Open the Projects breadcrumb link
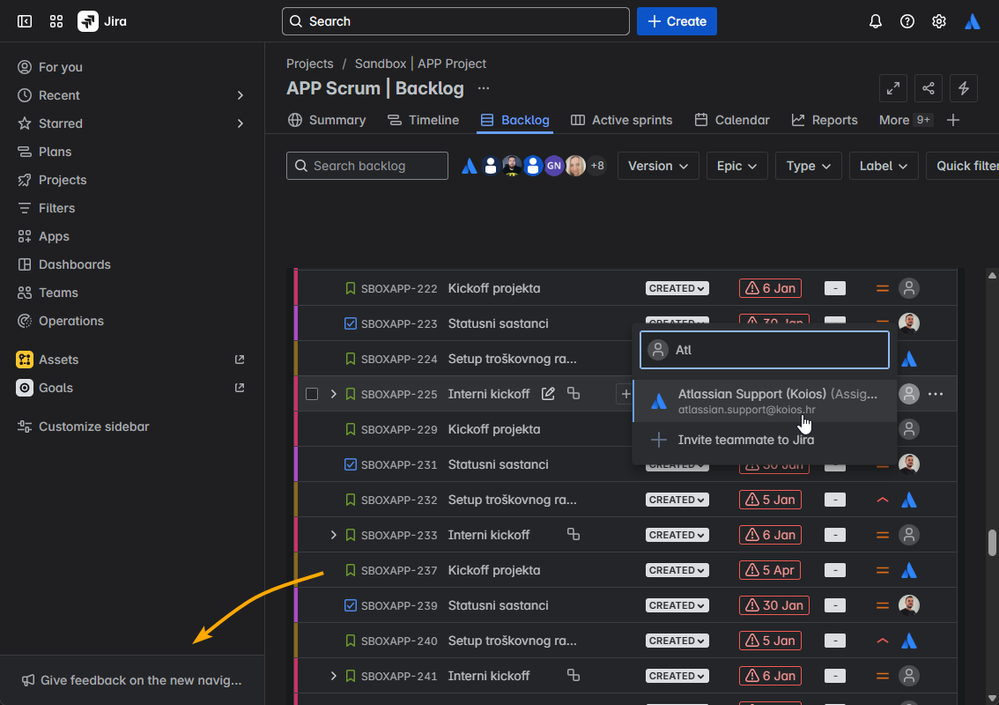The width and height of the screenshot is (999, 705). click(310, 64)
